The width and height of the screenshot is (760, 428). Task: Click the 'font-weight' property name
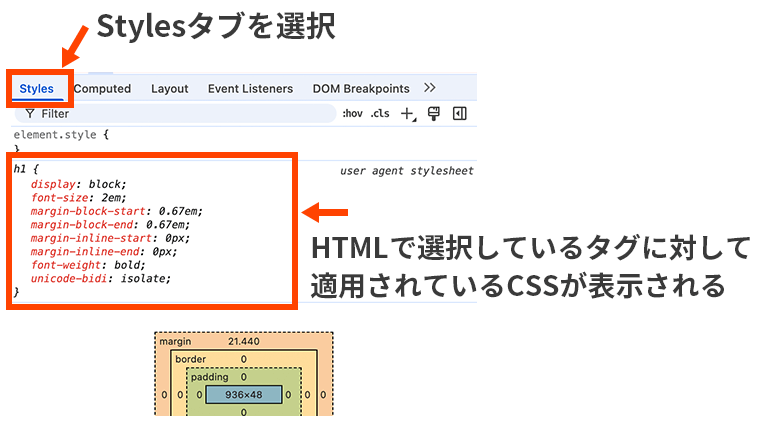66,265
